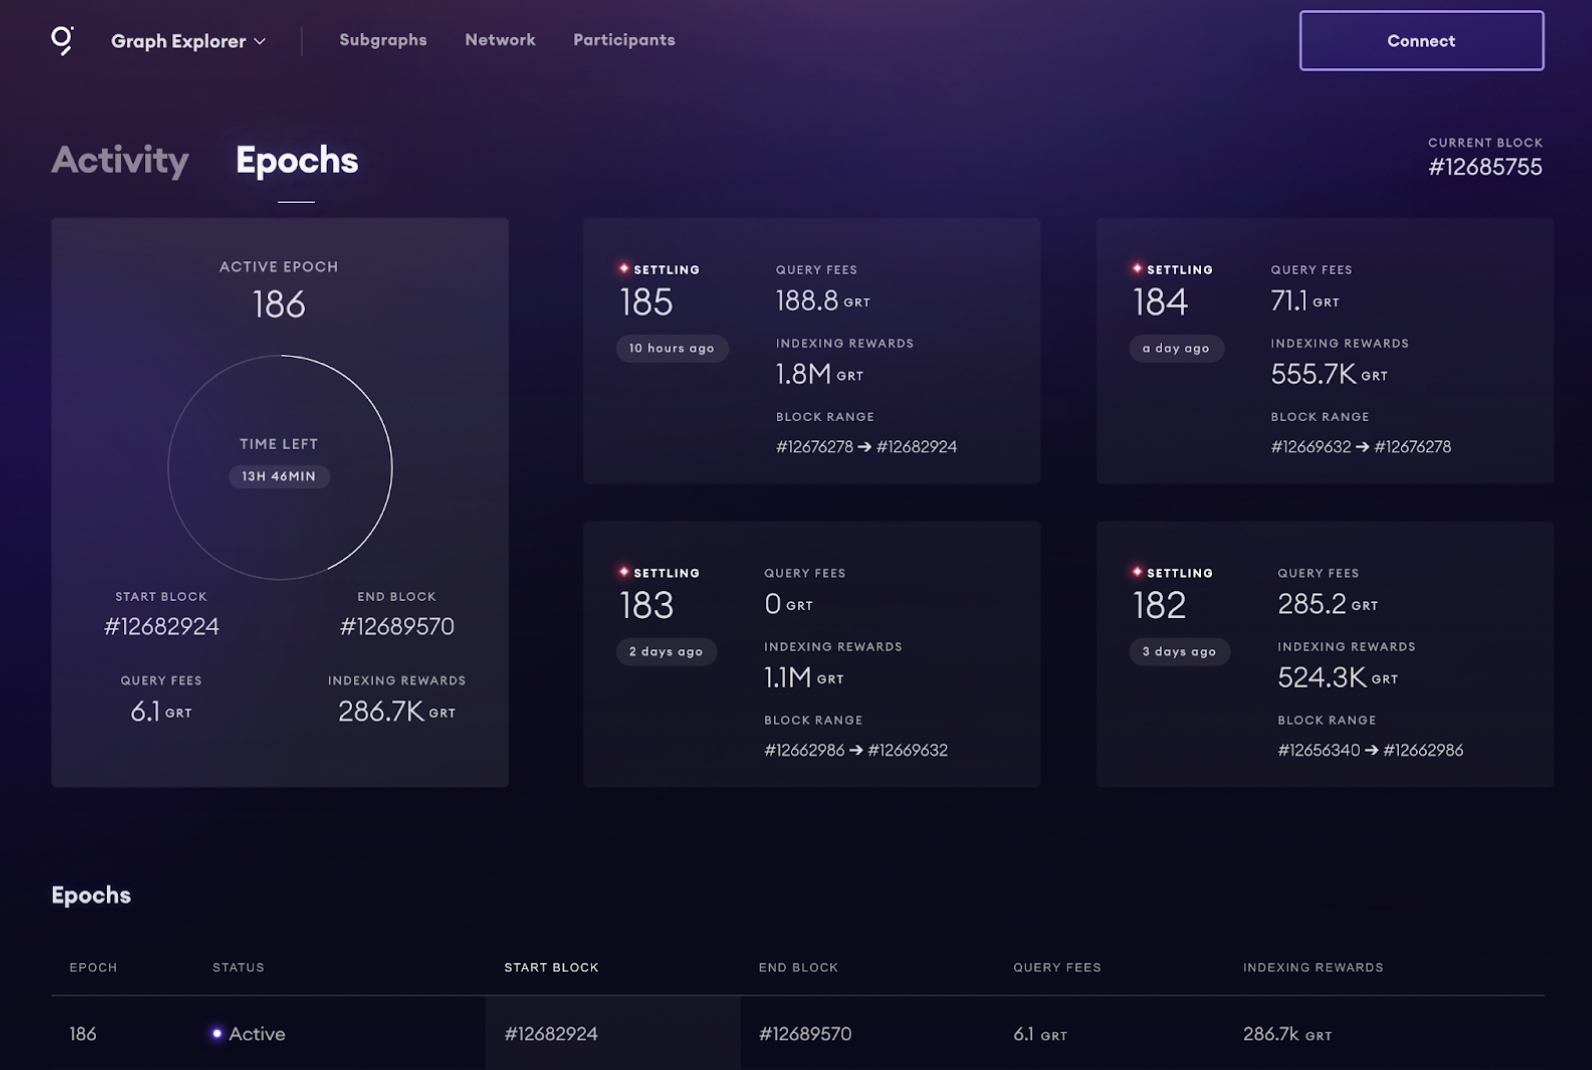Click the '10 hours ago' badge on epoch 185
The height and width of the screenshot is (1070, 1592).
671,348
